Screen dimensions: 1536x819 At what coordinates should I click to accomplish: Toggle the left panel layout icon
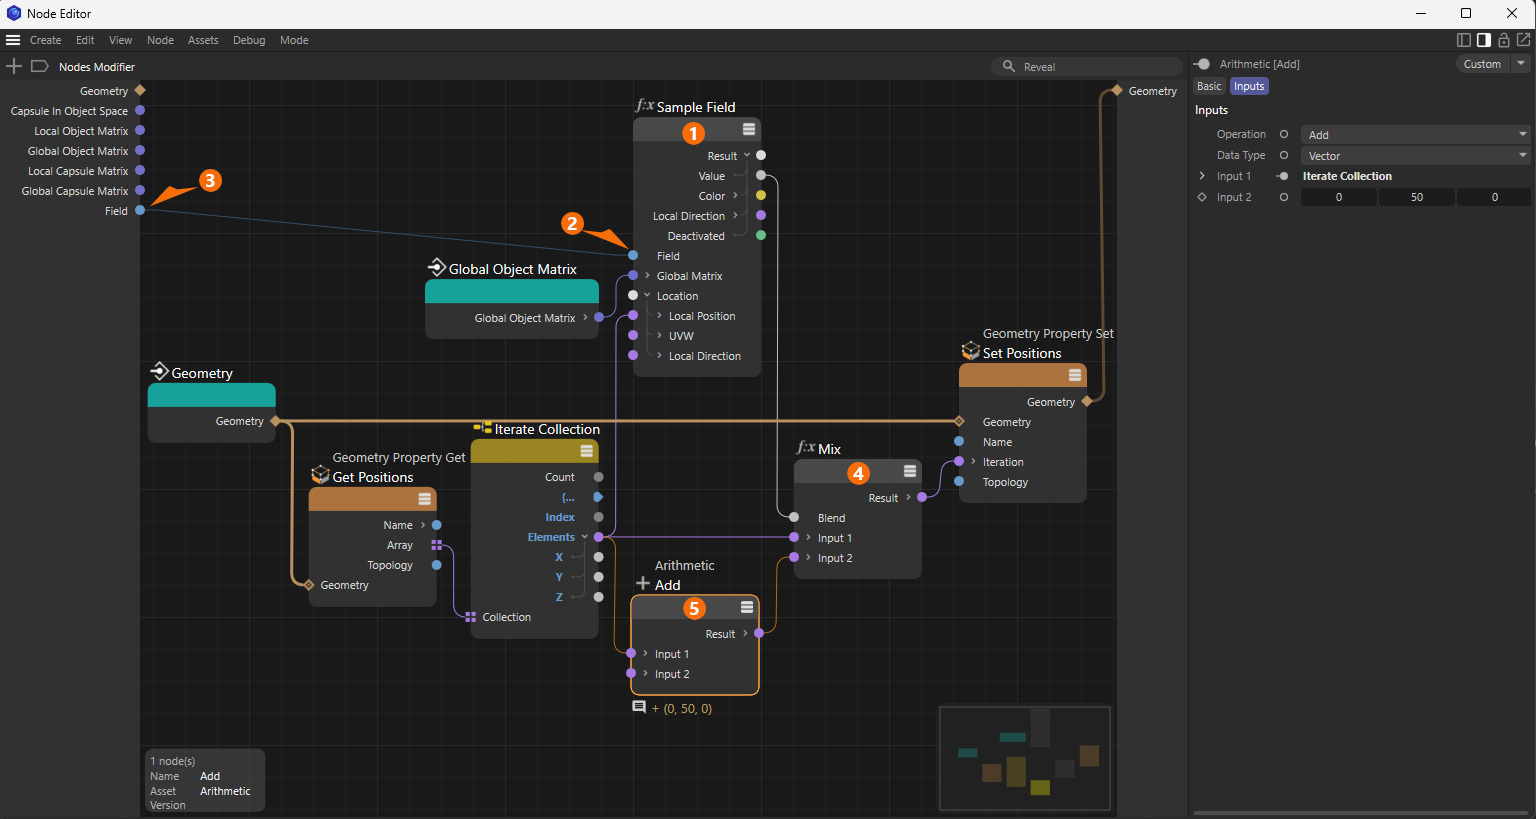click(1464, 40)
